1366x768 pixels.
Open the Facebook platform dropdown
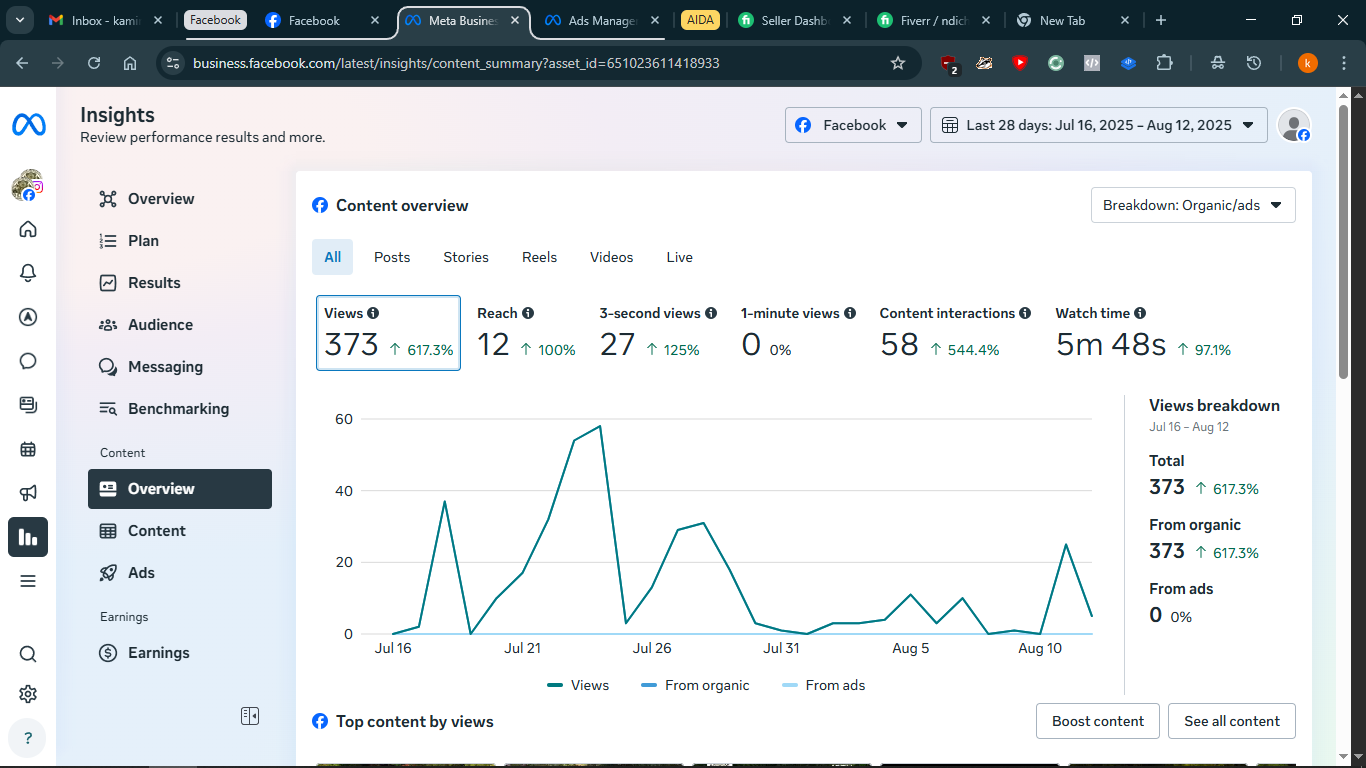point(853,125)
